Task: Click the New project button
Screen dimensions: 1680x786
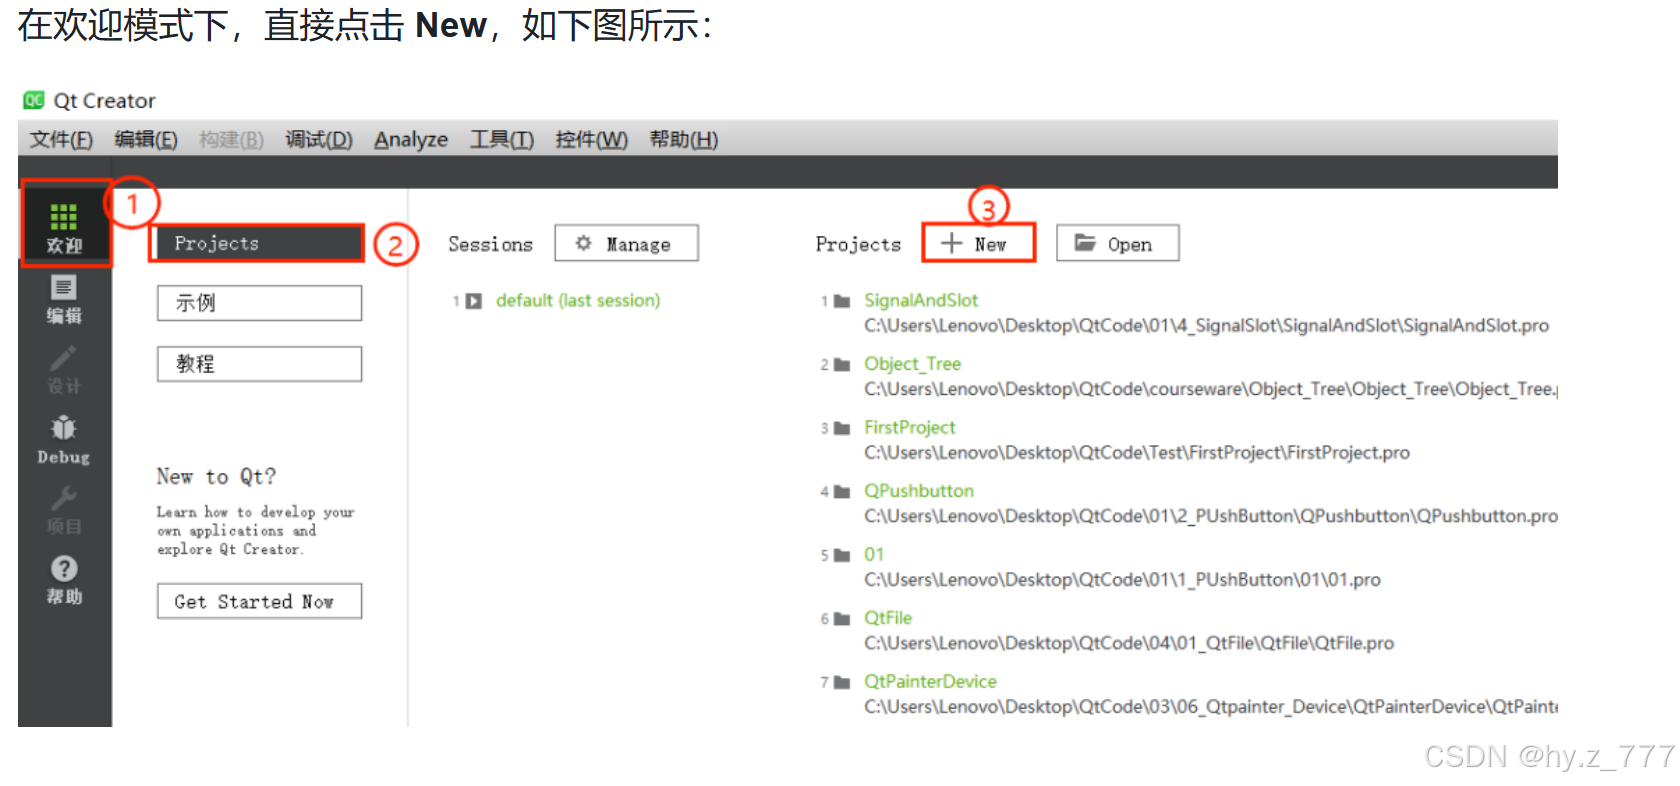Action: 978,243
